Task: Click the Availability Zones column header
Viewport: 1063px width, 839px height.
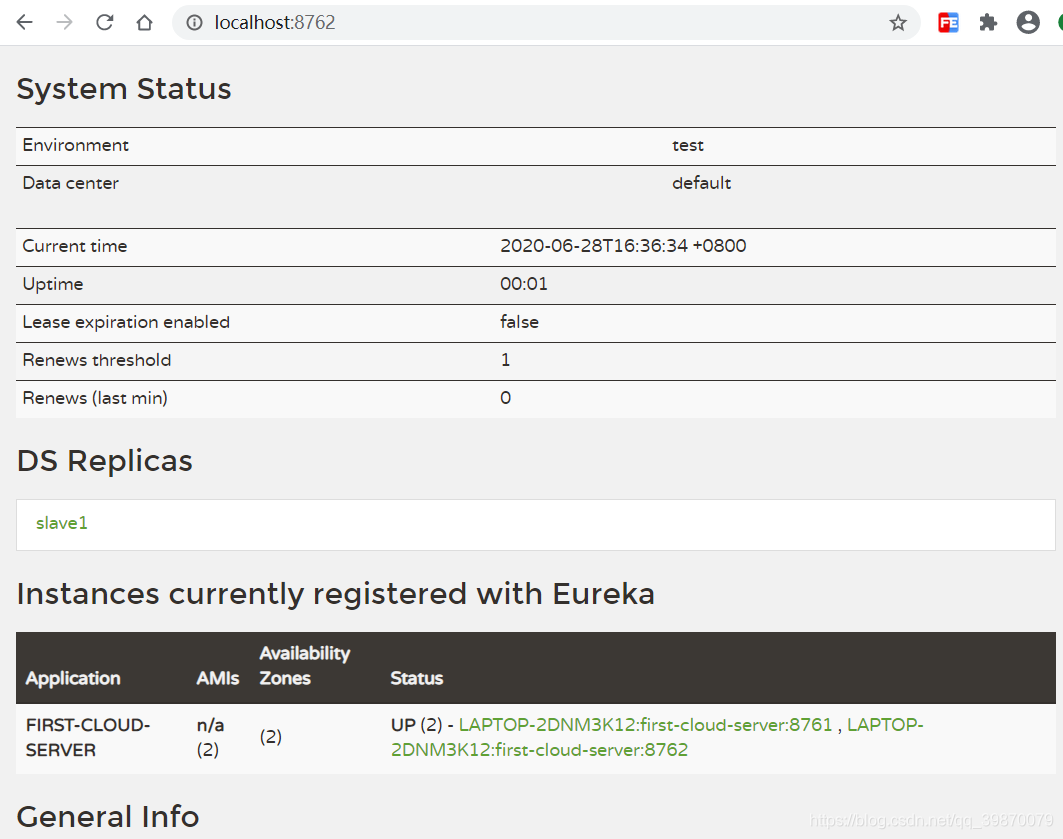Action: point(304,666)
